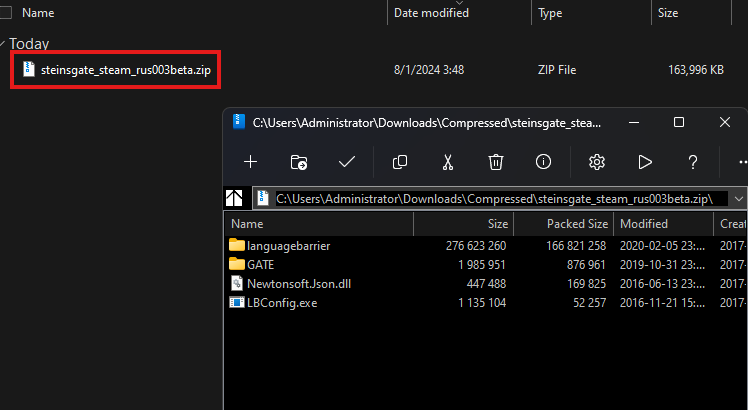The height and width of the screenshot is (410, 748).
Task: Click packed size 166 821 258 cell
Action: click(576, 246)
